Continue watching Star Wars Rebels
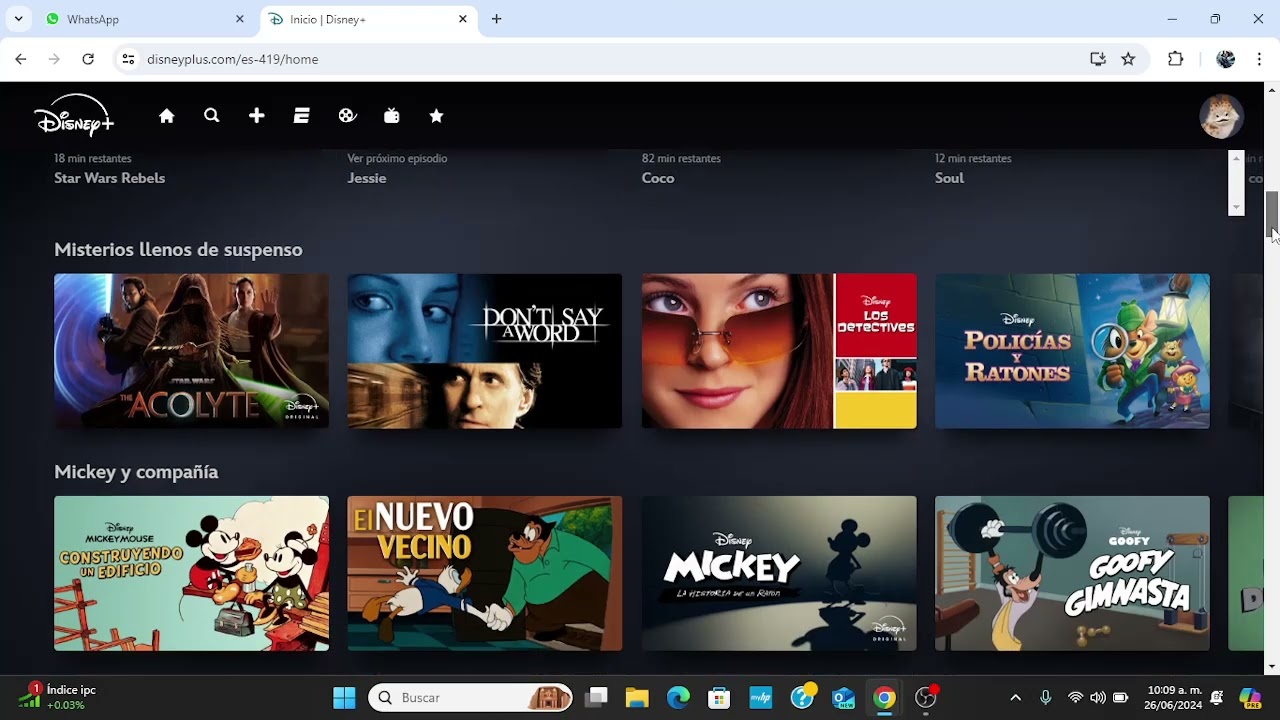Screen dimensions: 1280x720 pyautogui.click(x=110, y=178)
